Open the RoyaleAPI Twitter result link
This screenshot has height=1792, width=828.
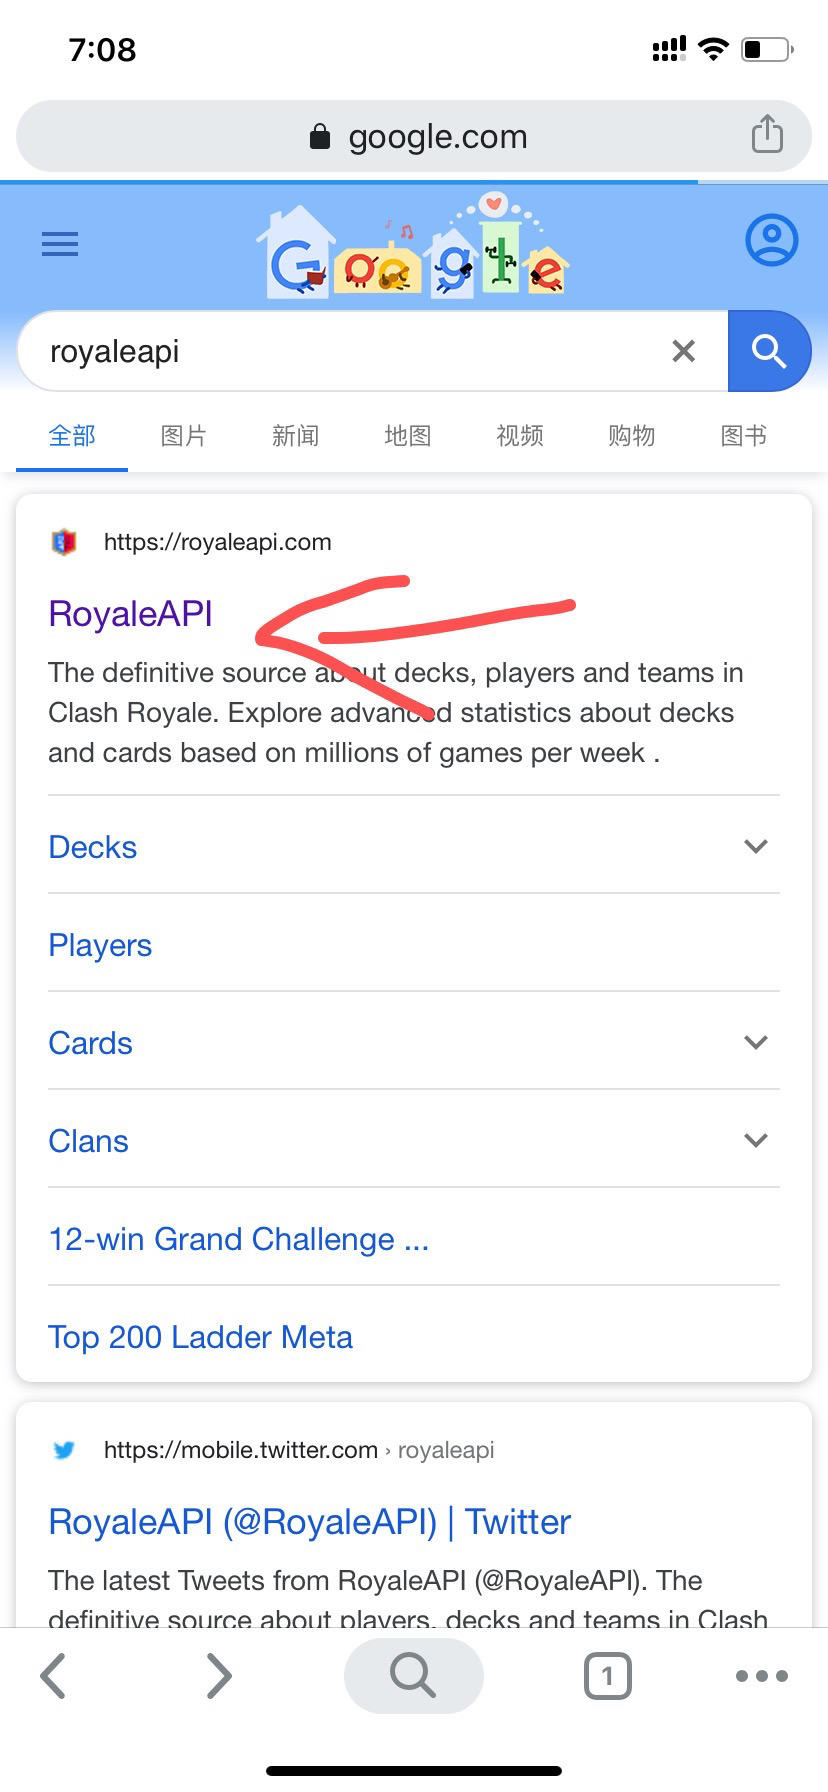tap(309, 1521)
